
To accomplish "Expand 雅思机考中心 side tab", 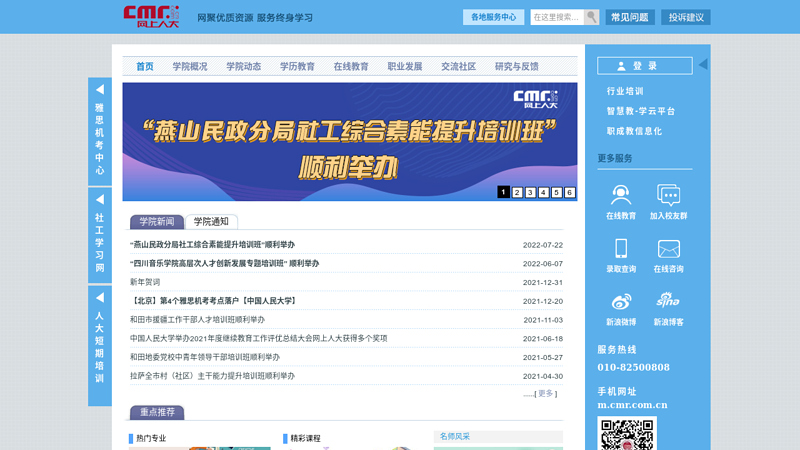I will (99, 131).
